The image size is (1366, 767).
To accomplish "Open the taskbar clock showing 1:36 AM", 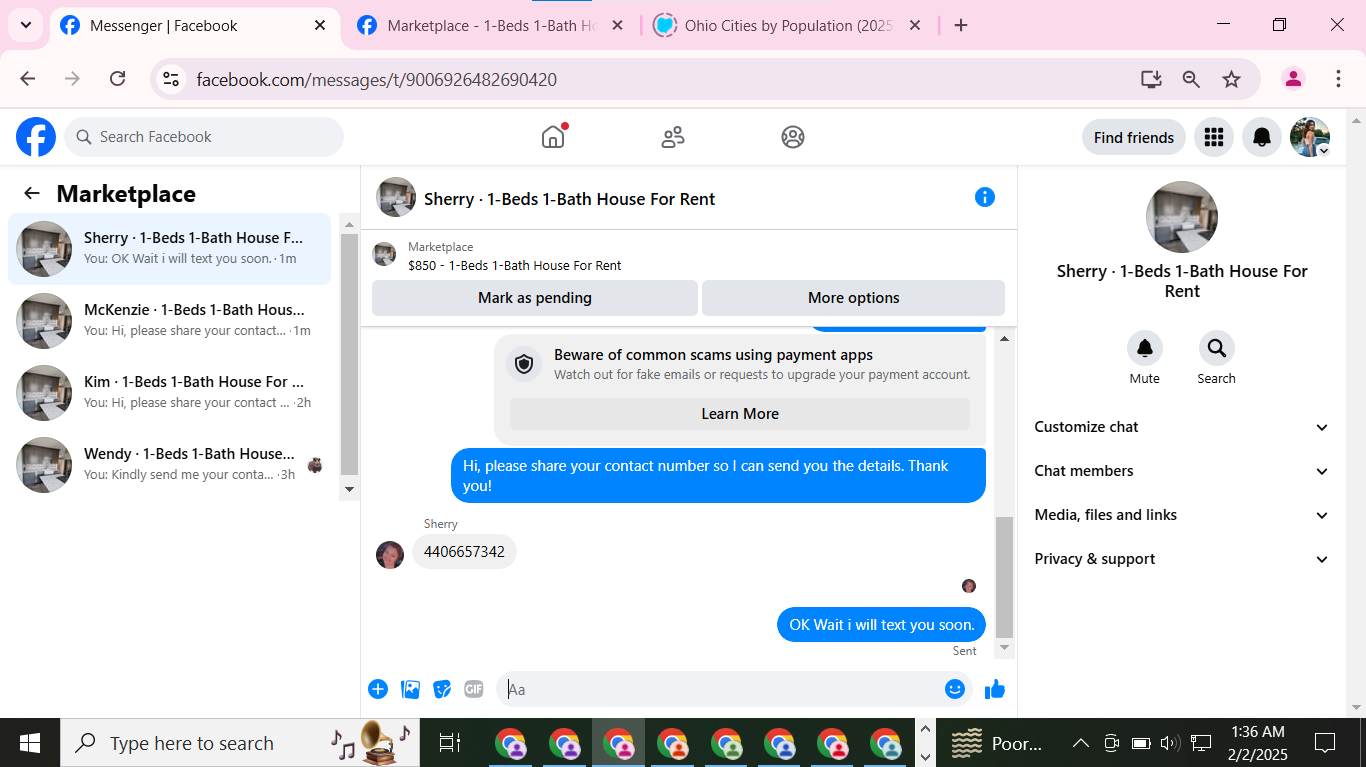I will [1259, 743].
